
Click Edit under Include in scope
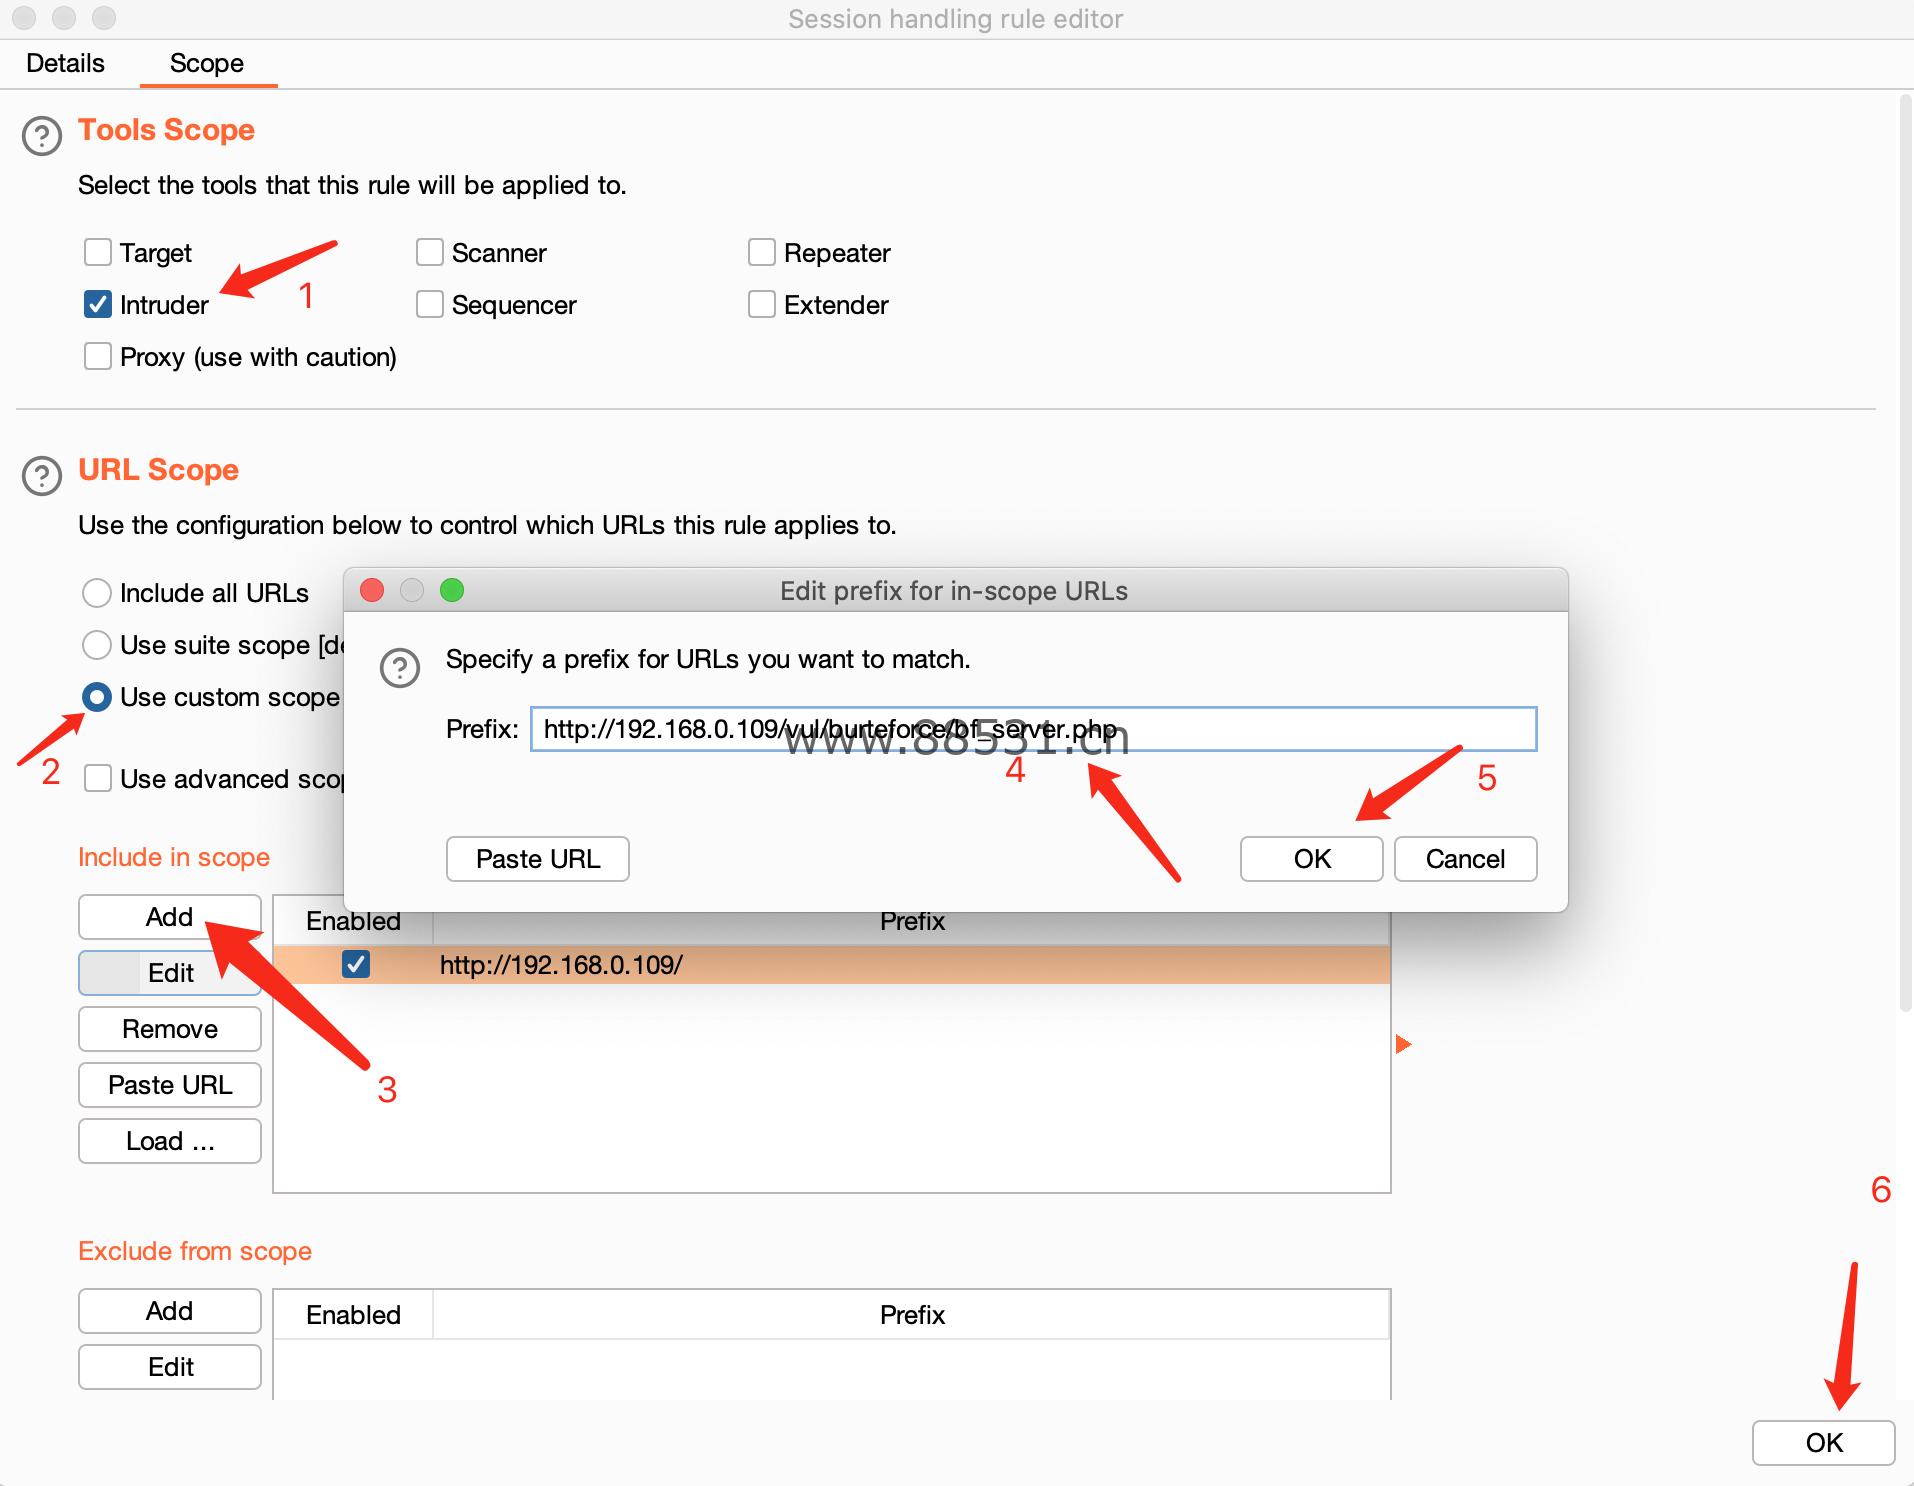(x=170, y=973)
